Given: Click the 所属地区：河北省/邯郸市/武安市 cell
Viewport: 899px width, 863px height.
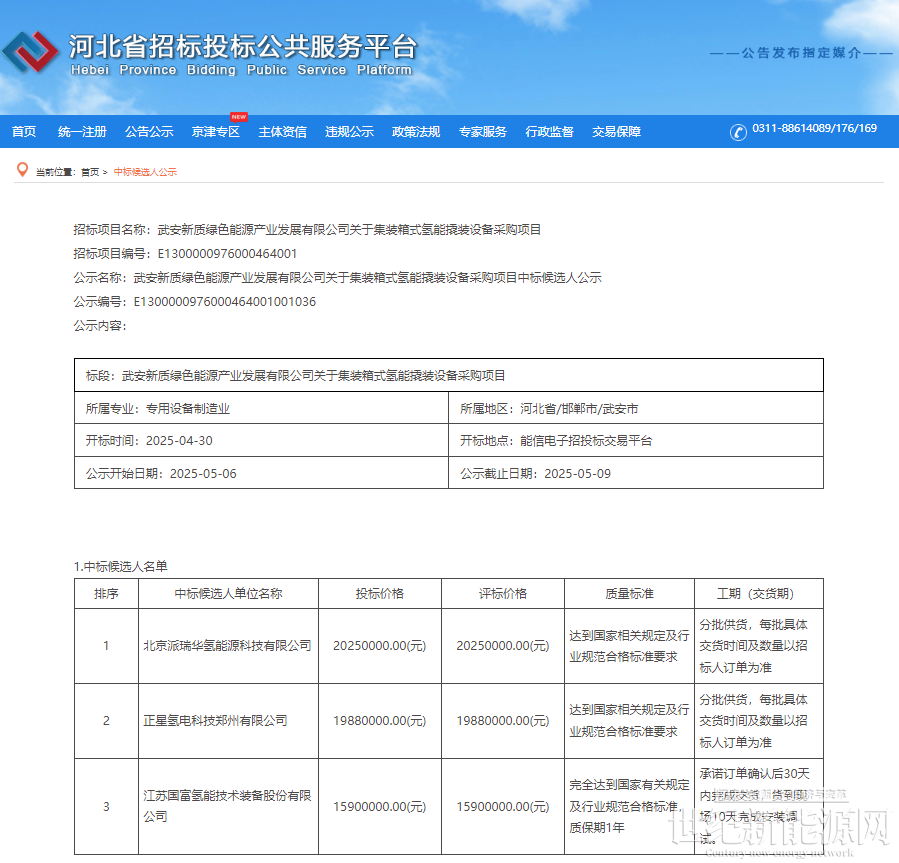Looking at the screenshot, I should 636,408.
